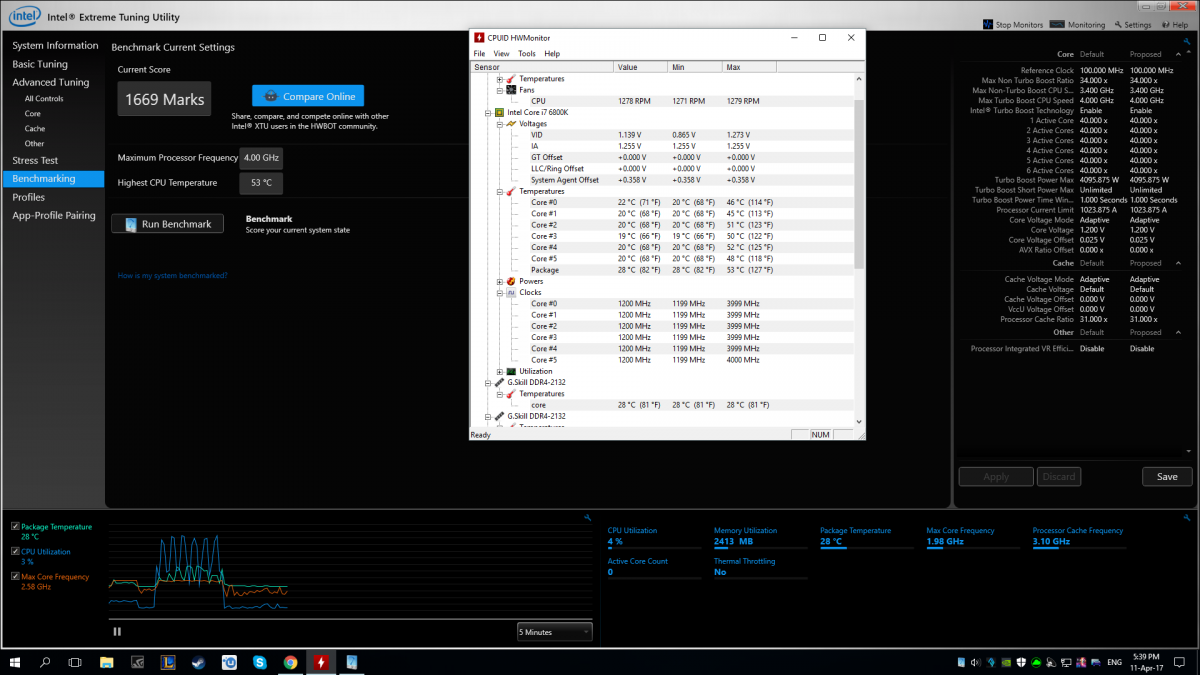Click the Save button in XTU
The height and width of the screenshot is (675, 1200).
[1167, 477]
